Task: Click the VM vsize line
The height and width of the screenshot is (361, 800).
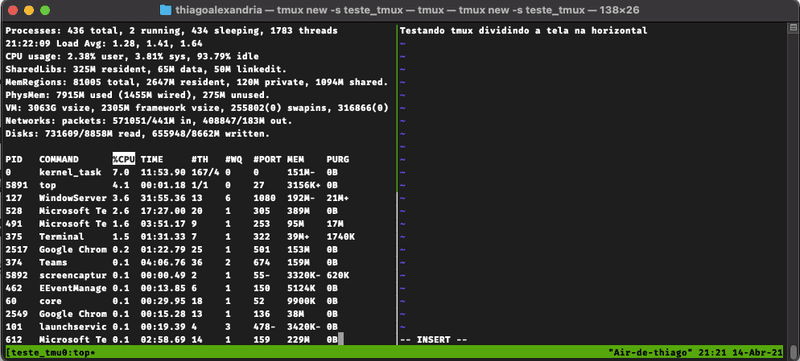Action: pos(197,108)
